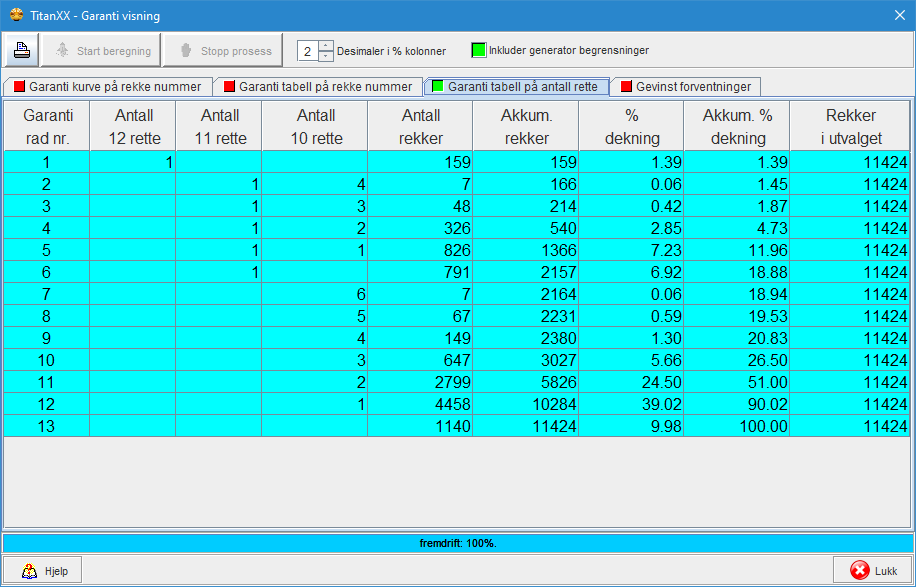
Task: Increase decimals with the up stepper arrow
Action: 325,45
